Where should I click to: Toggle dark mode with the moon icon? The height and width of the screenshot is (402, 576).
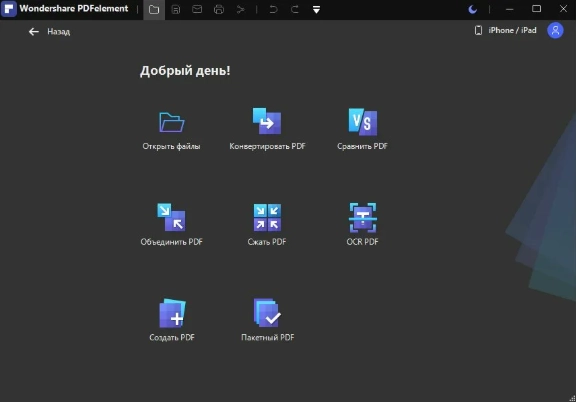point(473,9)
